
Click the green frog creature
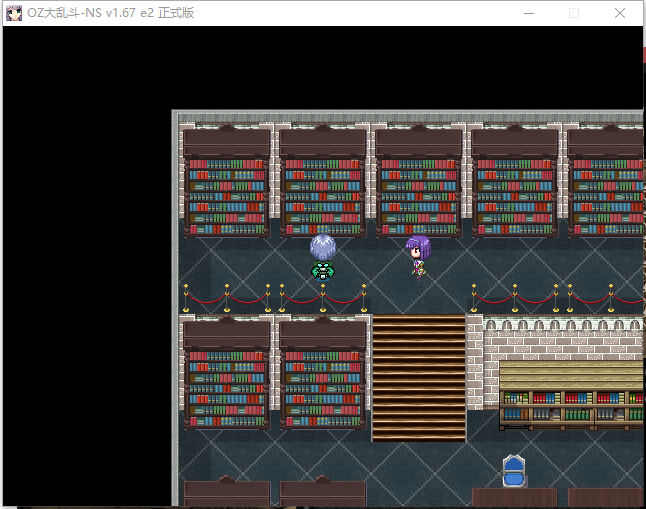(x=323, y=271)
